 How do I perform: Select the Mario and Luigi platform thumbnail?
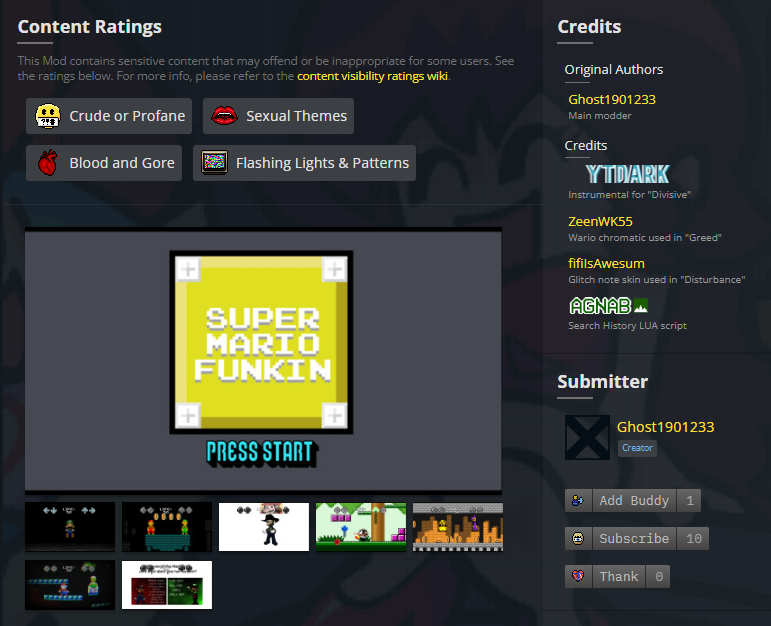[x=167, y=527]
